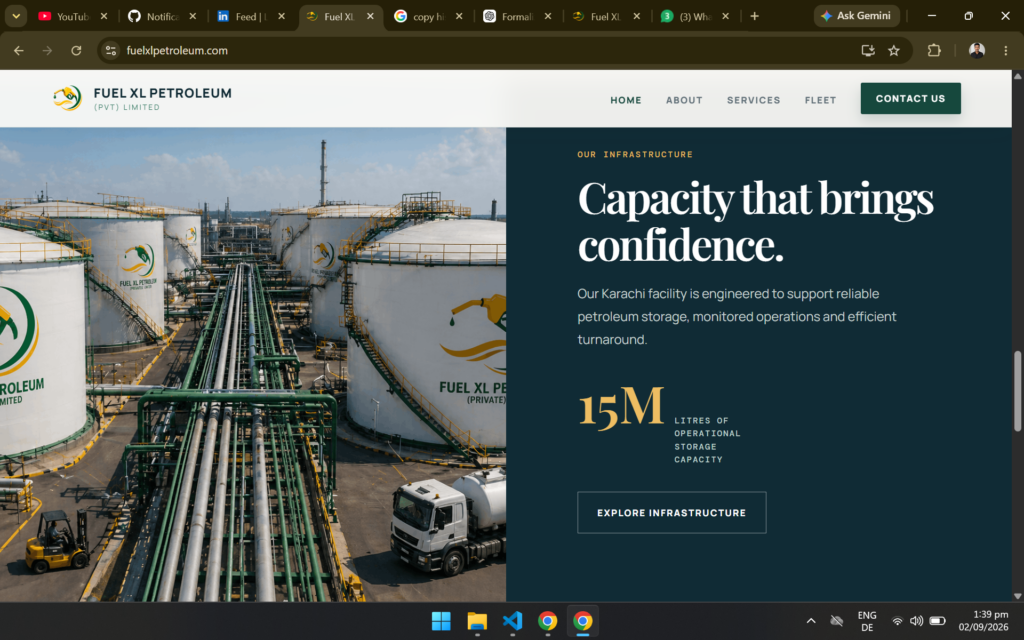Switch to the WhatsApp tab
This screenshot has height=640, width=1024.
pos(686,16)
